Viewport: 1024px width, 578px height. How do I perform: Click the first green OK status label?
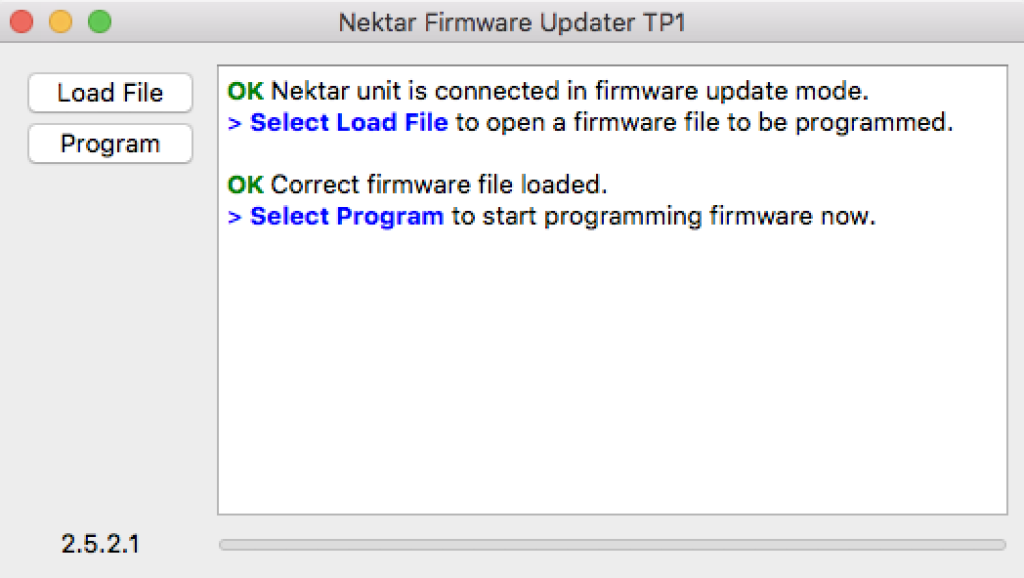pos(245,92)
